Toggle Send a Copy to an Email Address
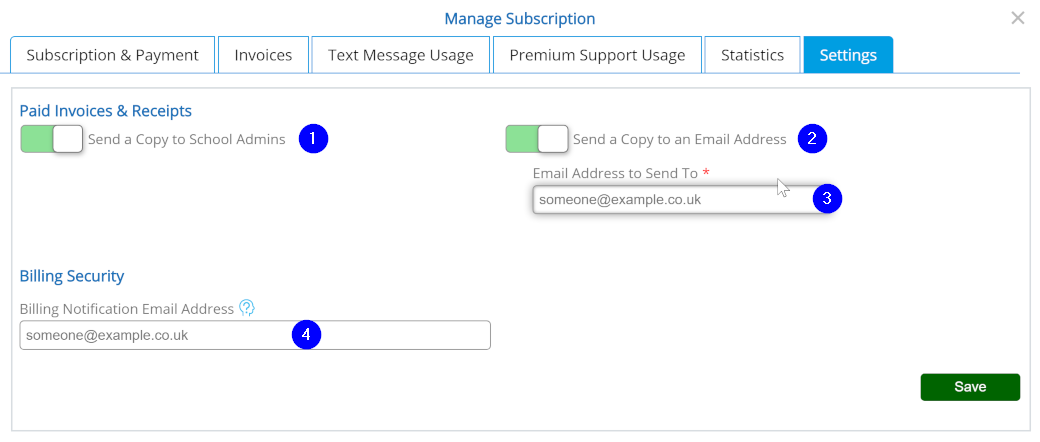 [537, 139]
